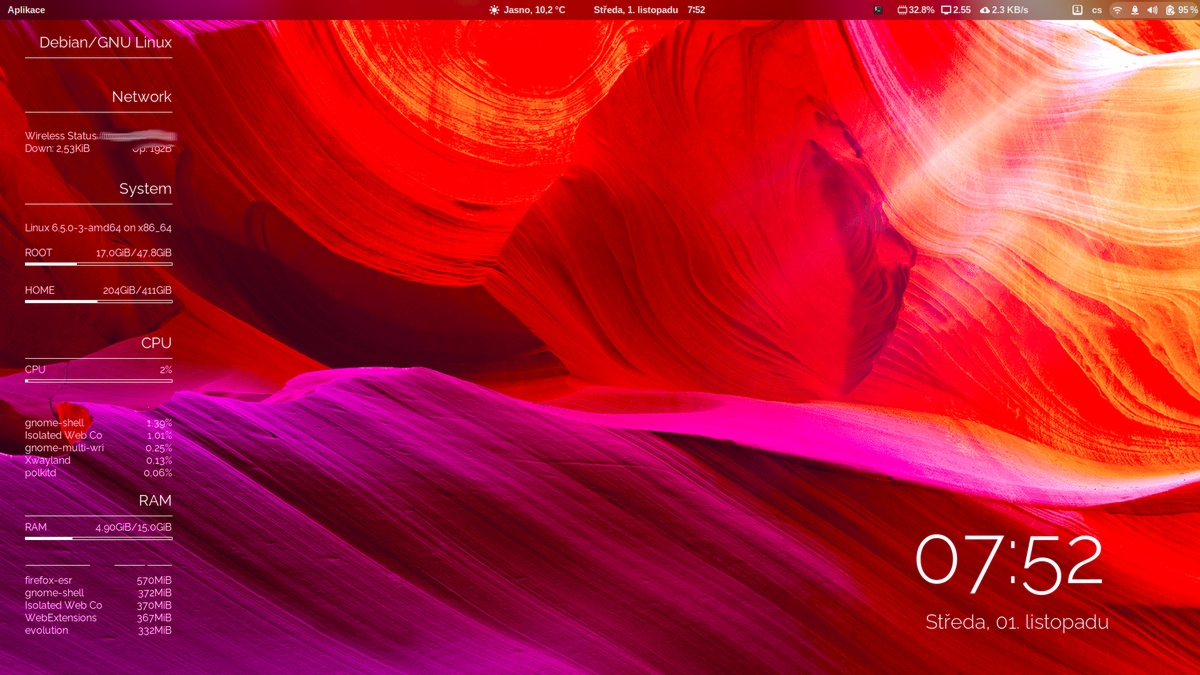
Task: Click the gnome-shell row in the CPU list
Action: pyautogui.click(x=98, y=423)
